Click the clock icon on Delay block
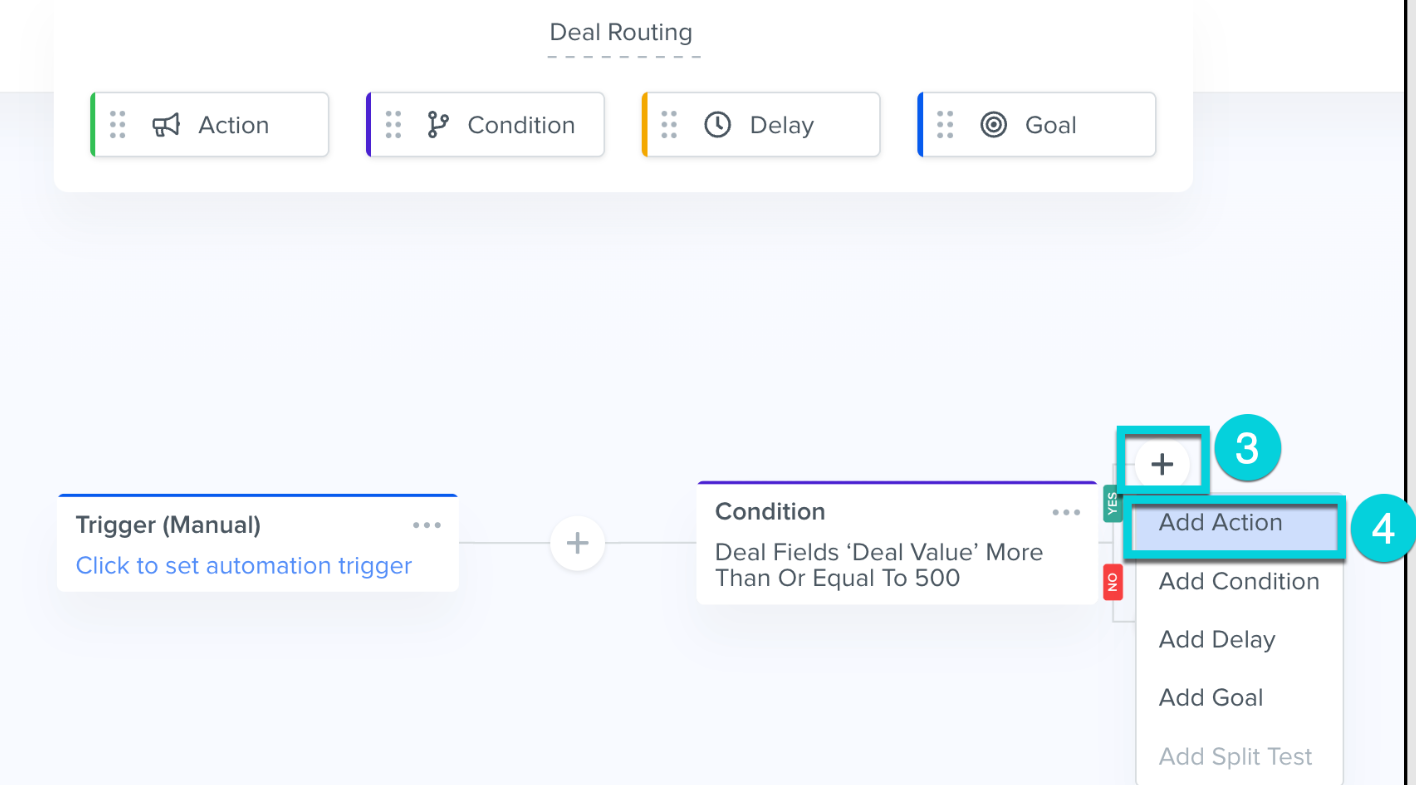1416x785 pixels. [x=717, y=125]
